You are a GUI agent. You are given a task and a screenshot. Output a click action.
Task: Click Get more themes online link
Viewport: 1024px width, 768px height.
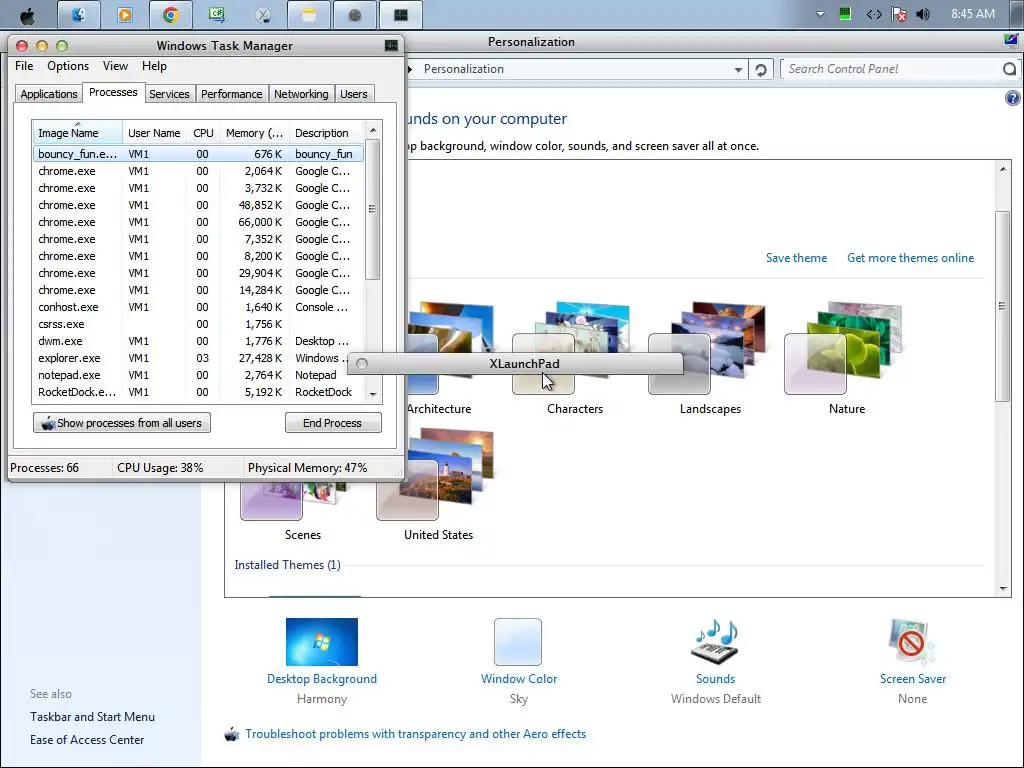[x=910, y=258]
